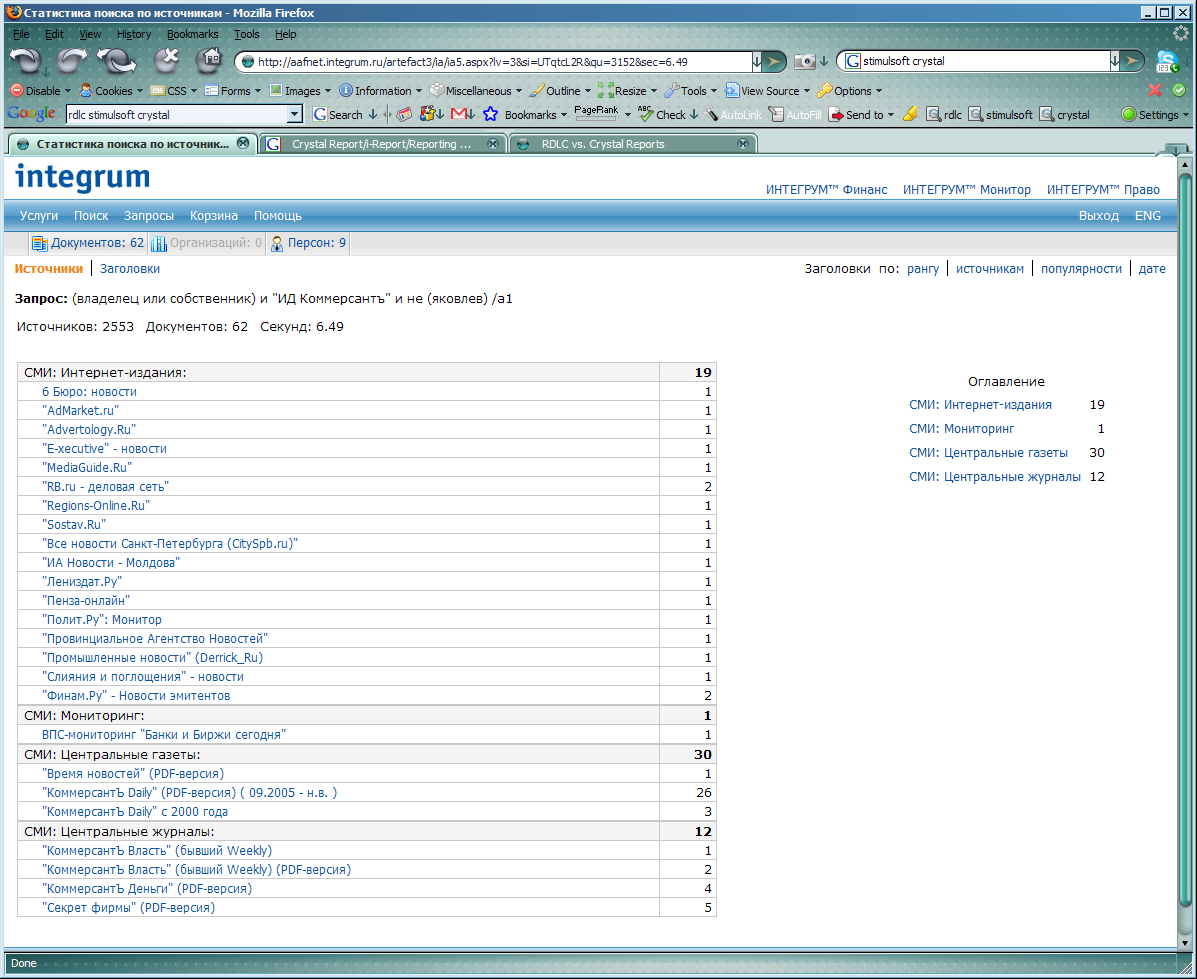Click the AutoFill button
This screenshot has height=979, width=1197.
795,115
